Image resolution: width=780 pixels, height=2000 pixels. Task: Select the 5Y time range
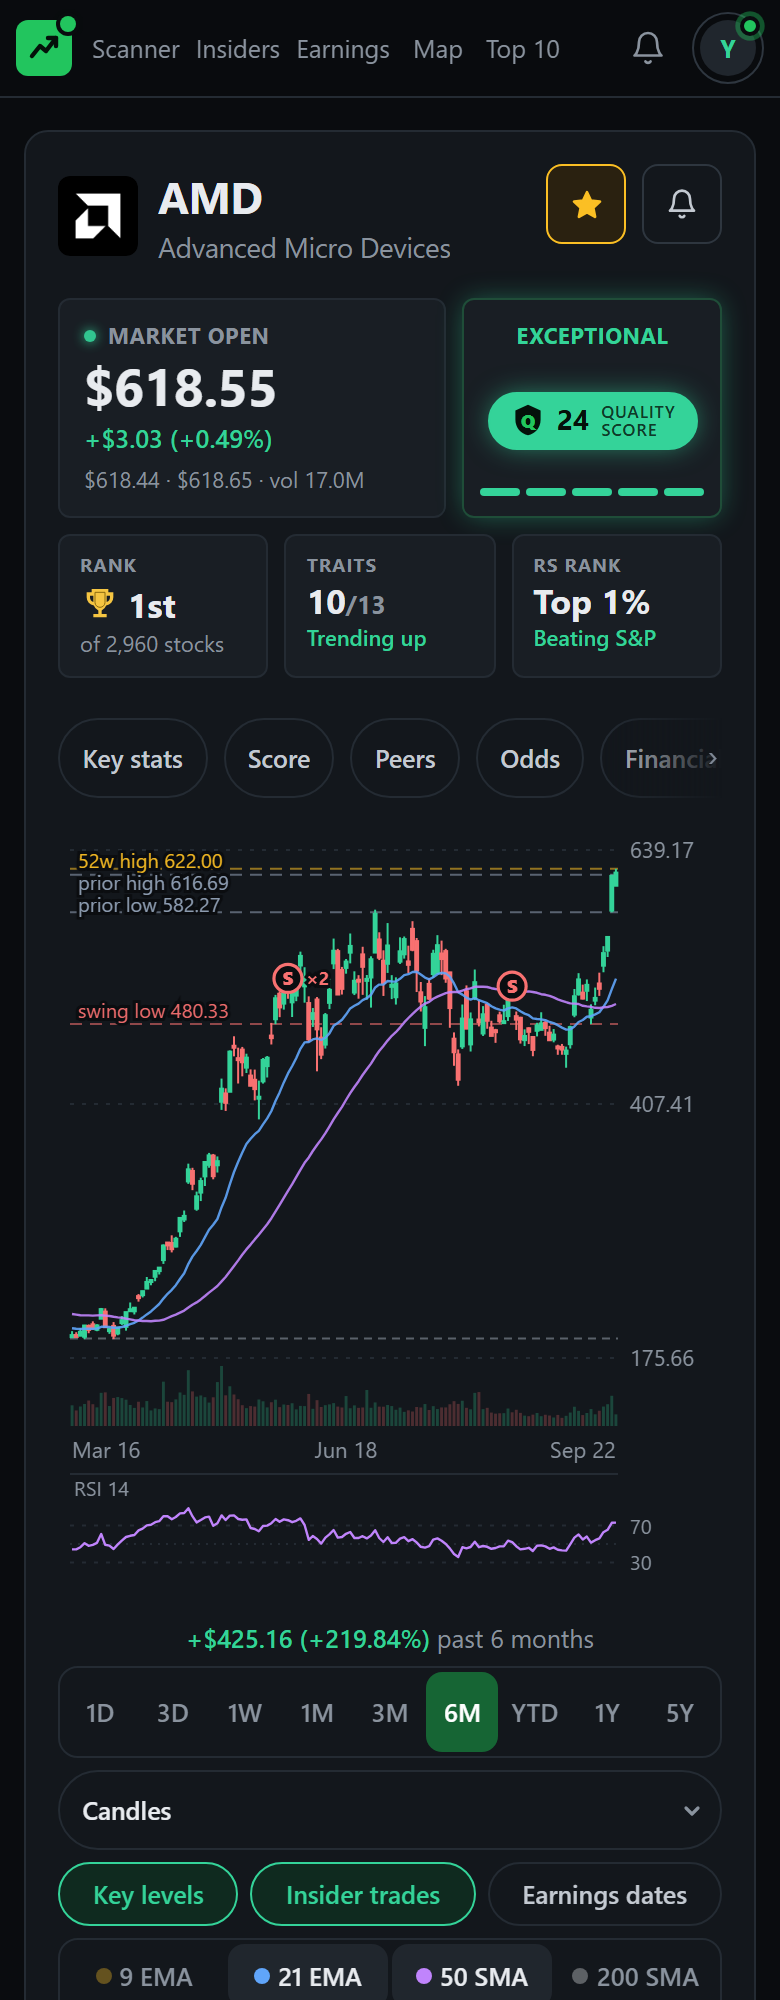[680, 1713]
